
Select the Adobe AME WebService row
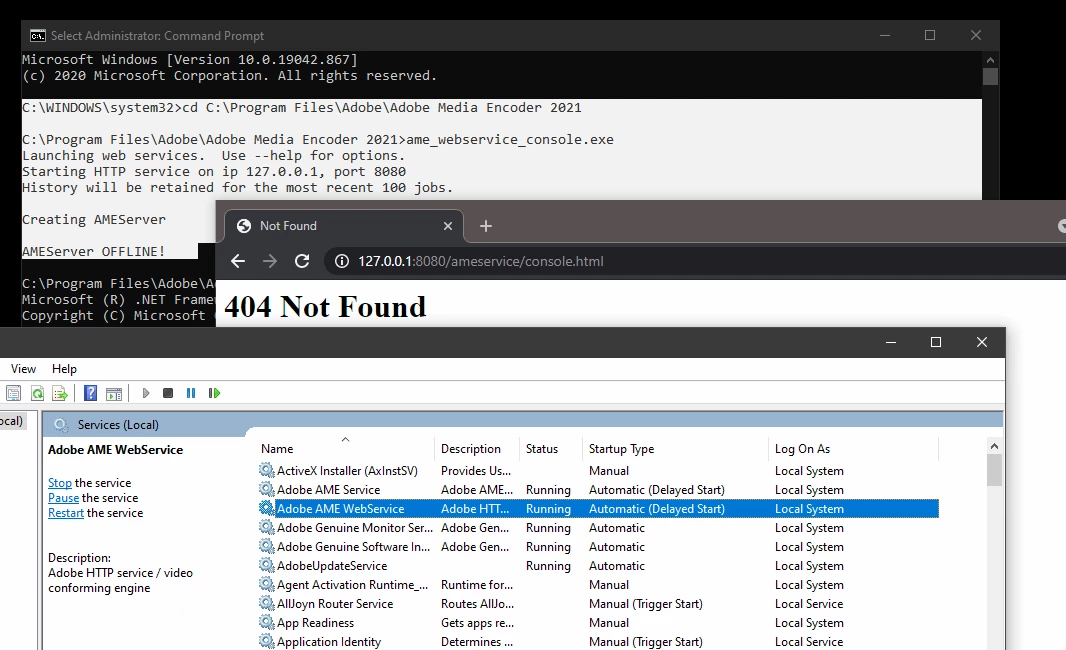click(x=598, y=509)
